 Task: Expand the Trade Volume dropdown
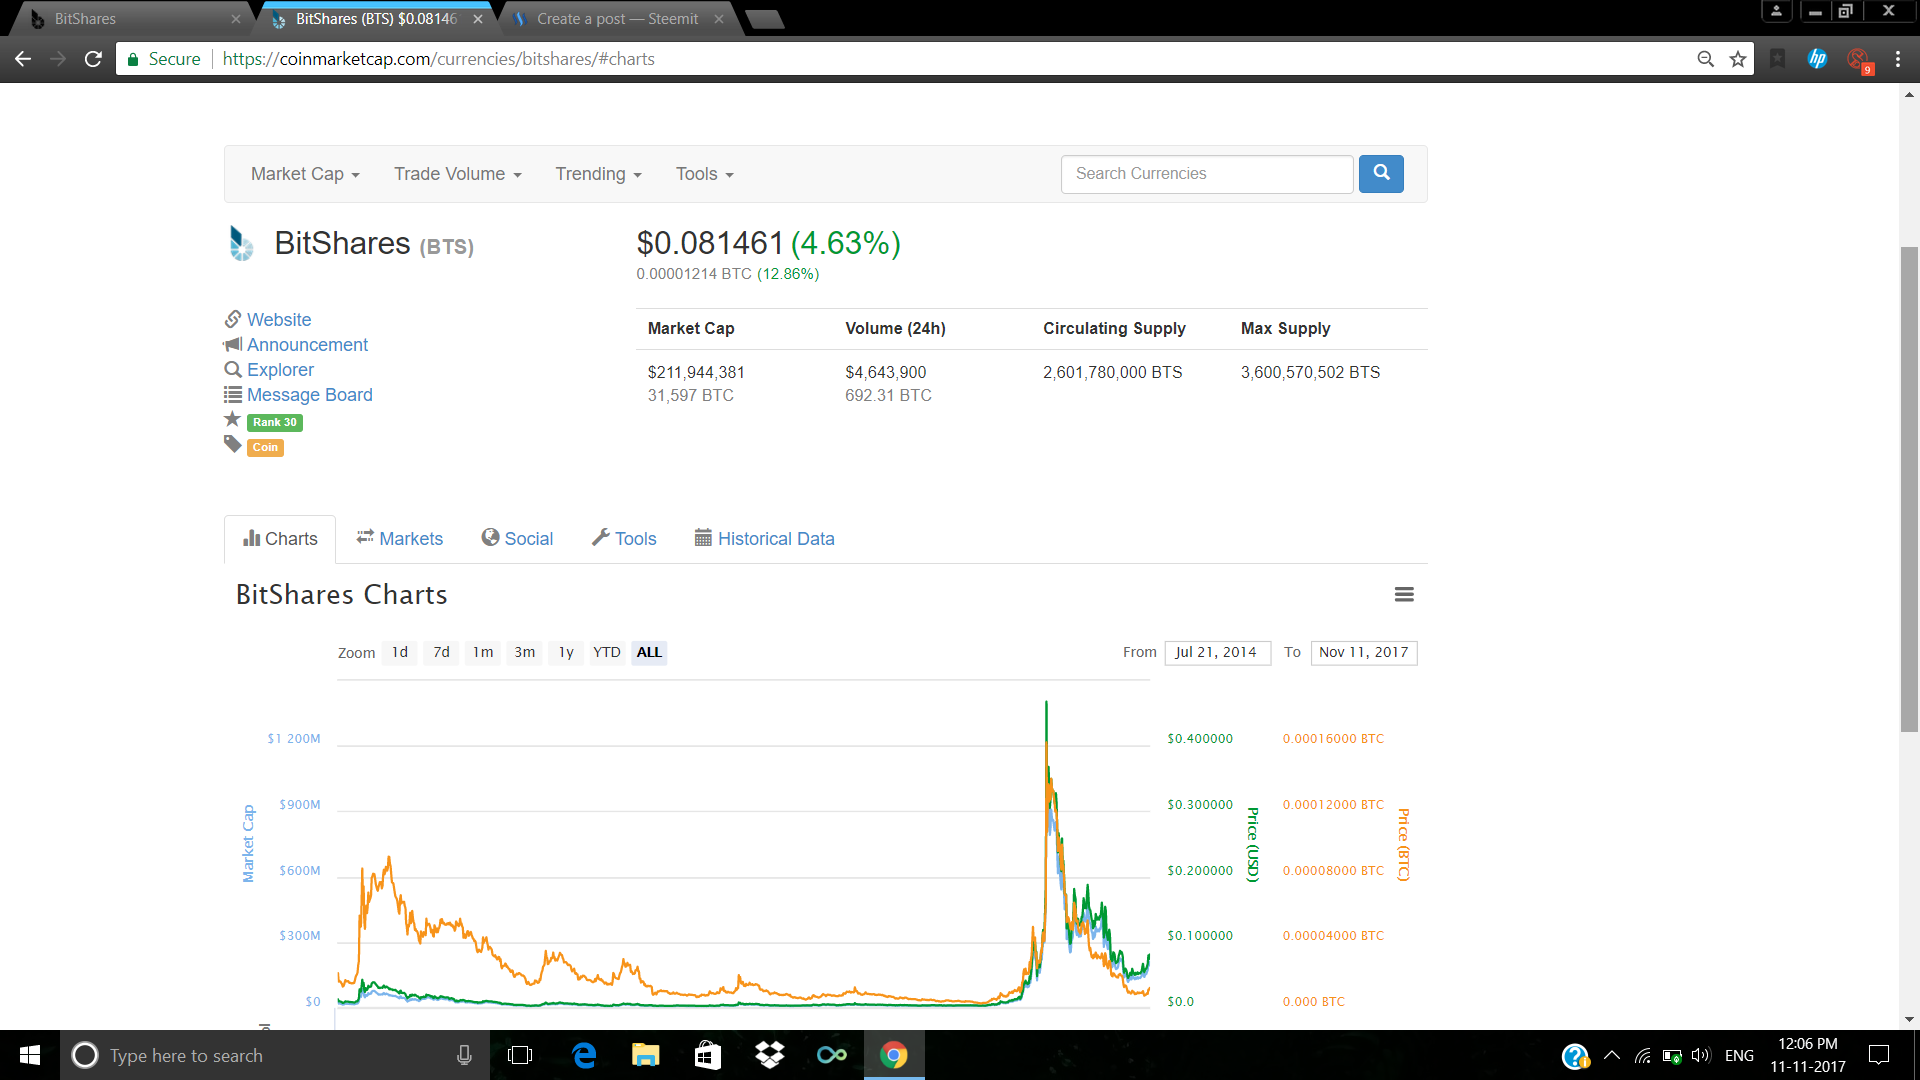click(457, 174)
